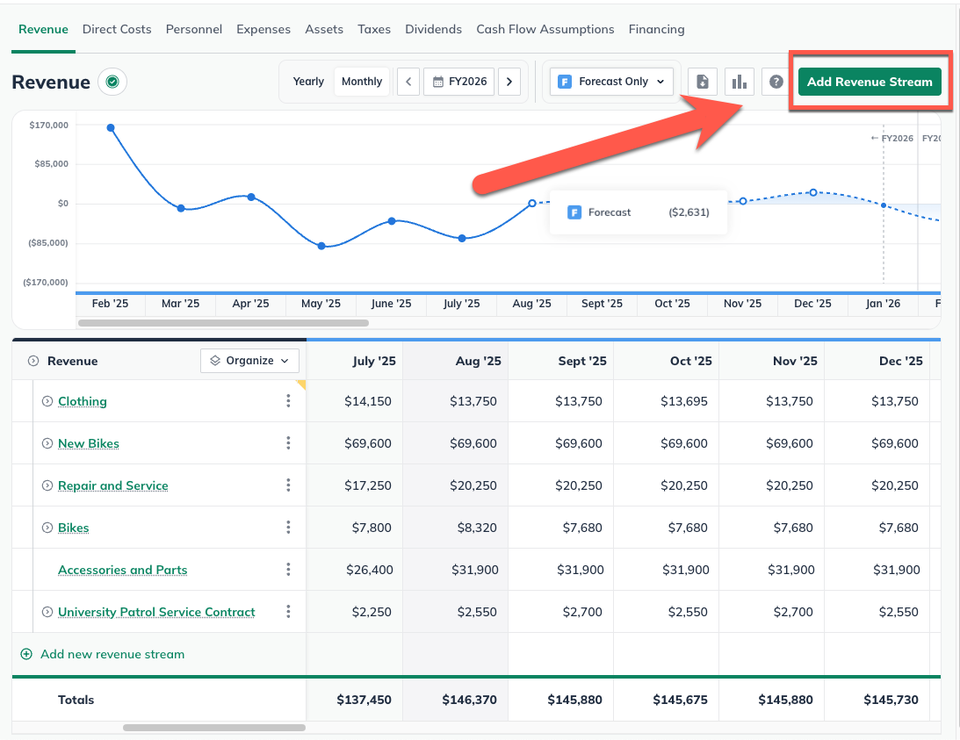Open the Organize dropdown
Image resolution: width=960 pixels, height=740 pixels.
250,361
